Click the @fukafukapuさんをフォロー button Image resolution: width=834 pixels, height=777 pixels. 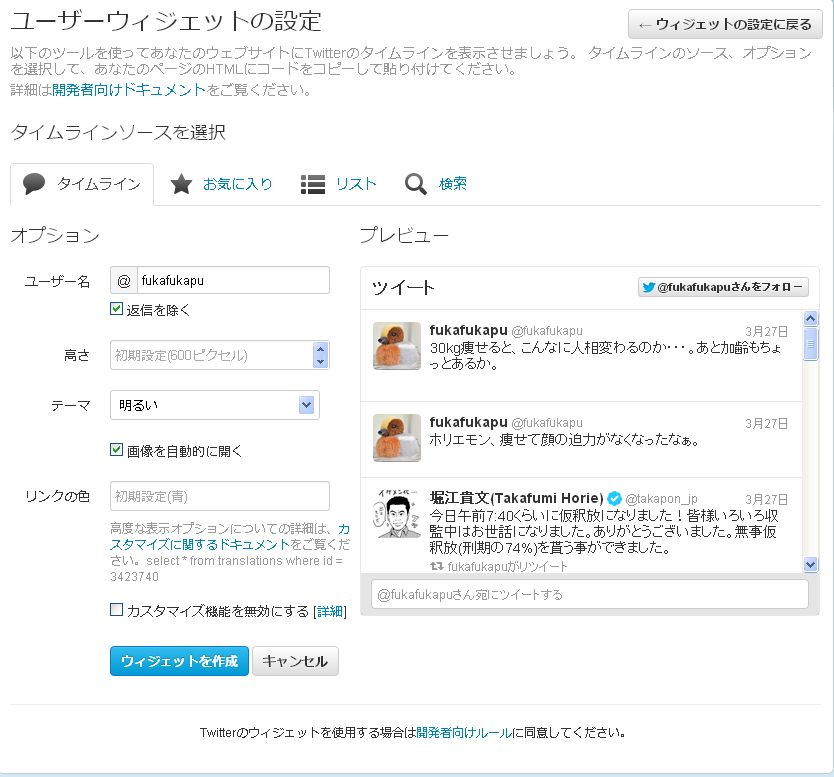coord(723,287)
